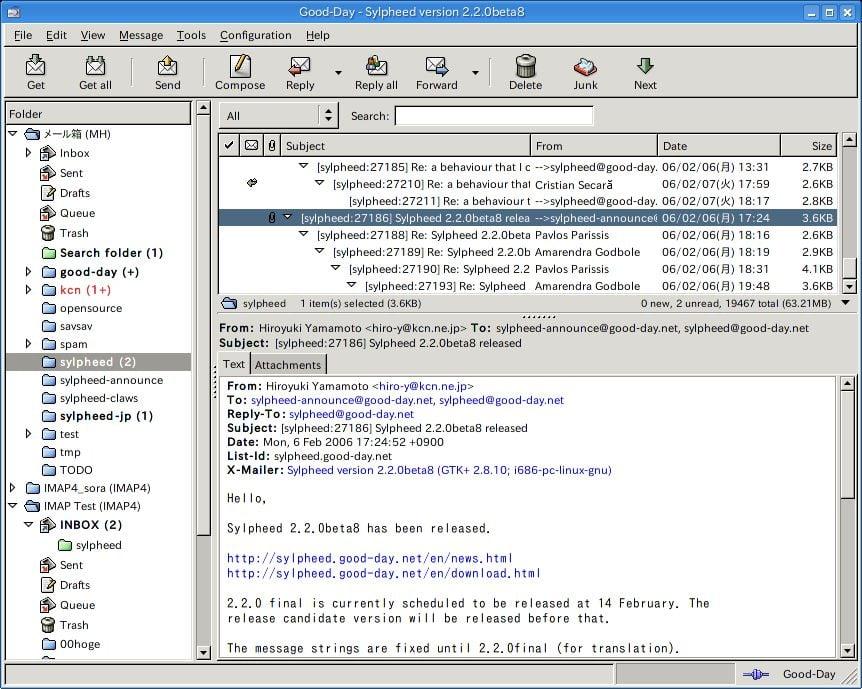
Task: Open the Help menu
Action: tap(318, 35)
